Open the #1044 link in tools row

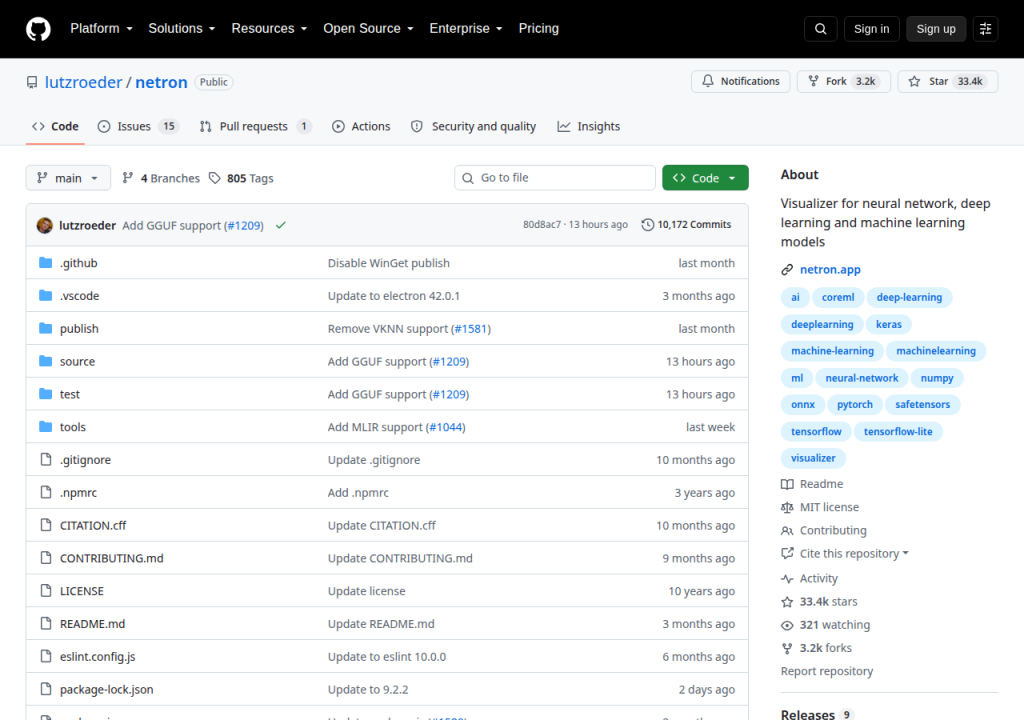445,427
